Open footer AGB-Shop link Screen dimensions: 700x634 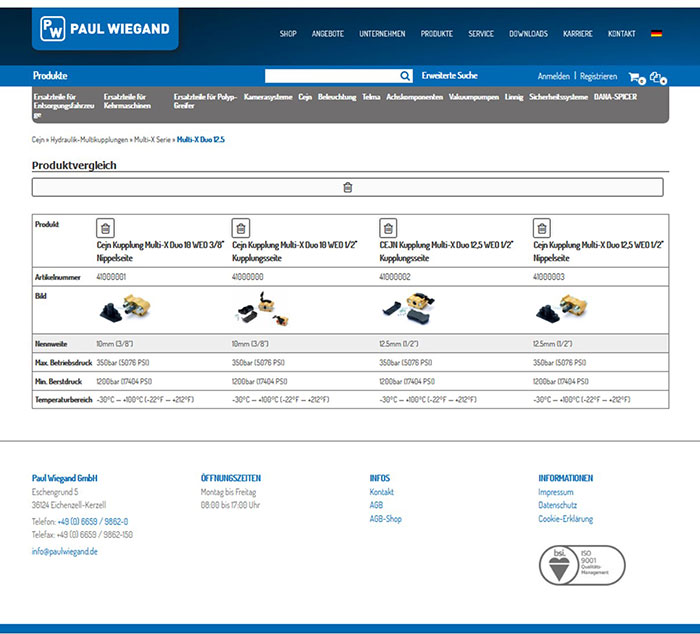(x=386, y=519)
